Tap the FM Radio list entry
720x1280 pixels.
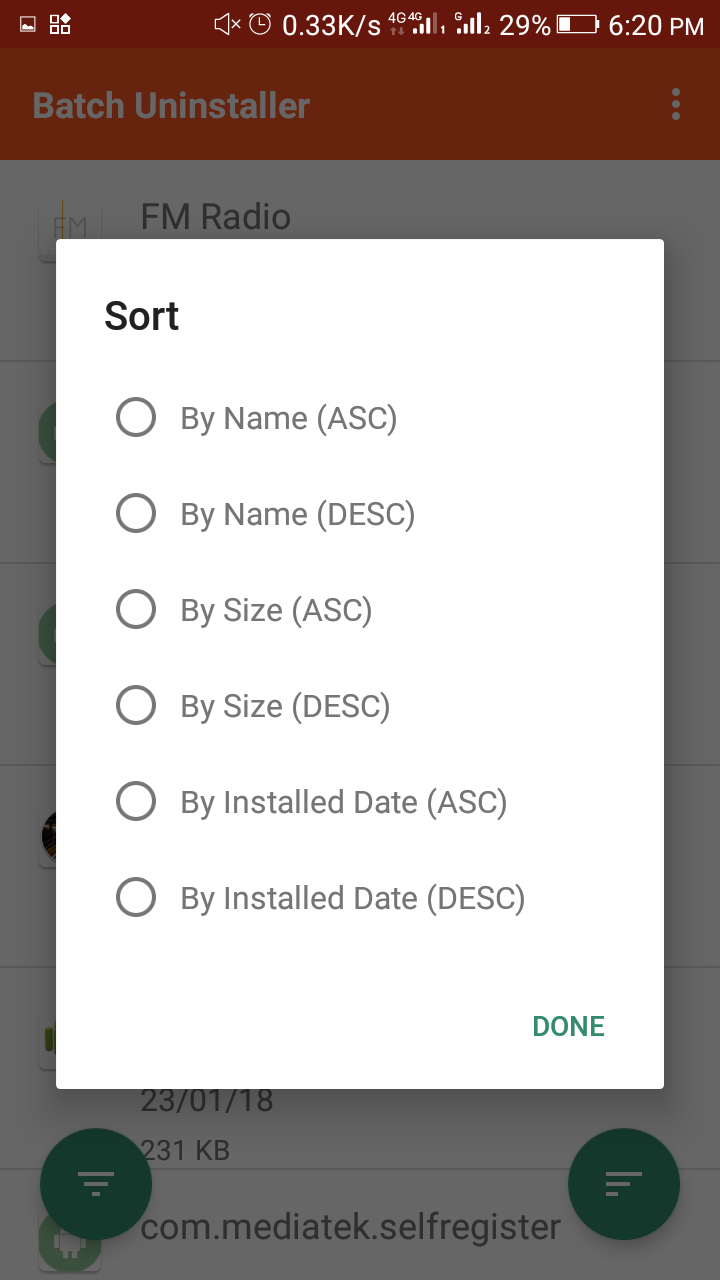(215, 216)
